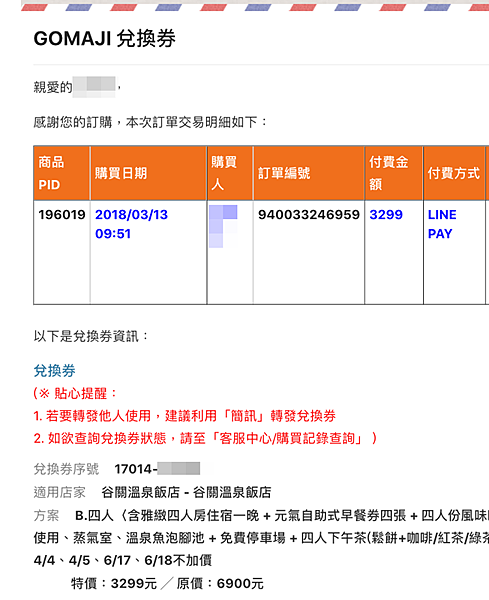This screenshot has width=489, height=600.
Task: Click the 兌換券序號 label
Action: click(x=66, y=469)
